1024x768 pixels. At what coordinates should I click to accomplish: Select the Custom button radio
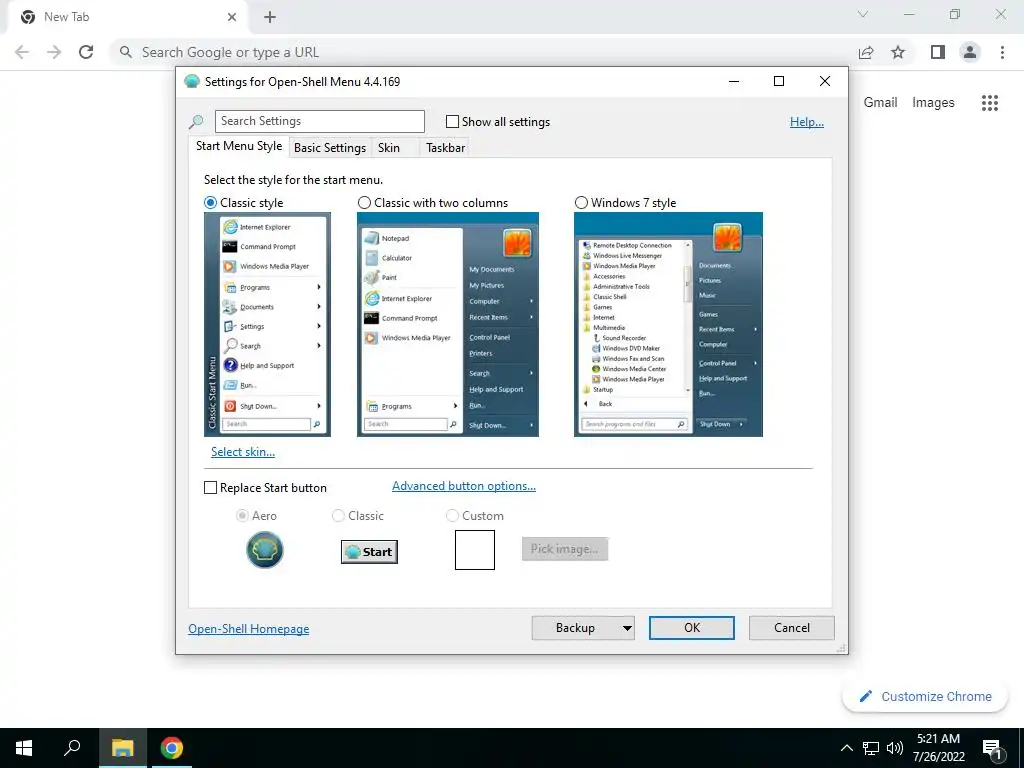tap(452, 516)
